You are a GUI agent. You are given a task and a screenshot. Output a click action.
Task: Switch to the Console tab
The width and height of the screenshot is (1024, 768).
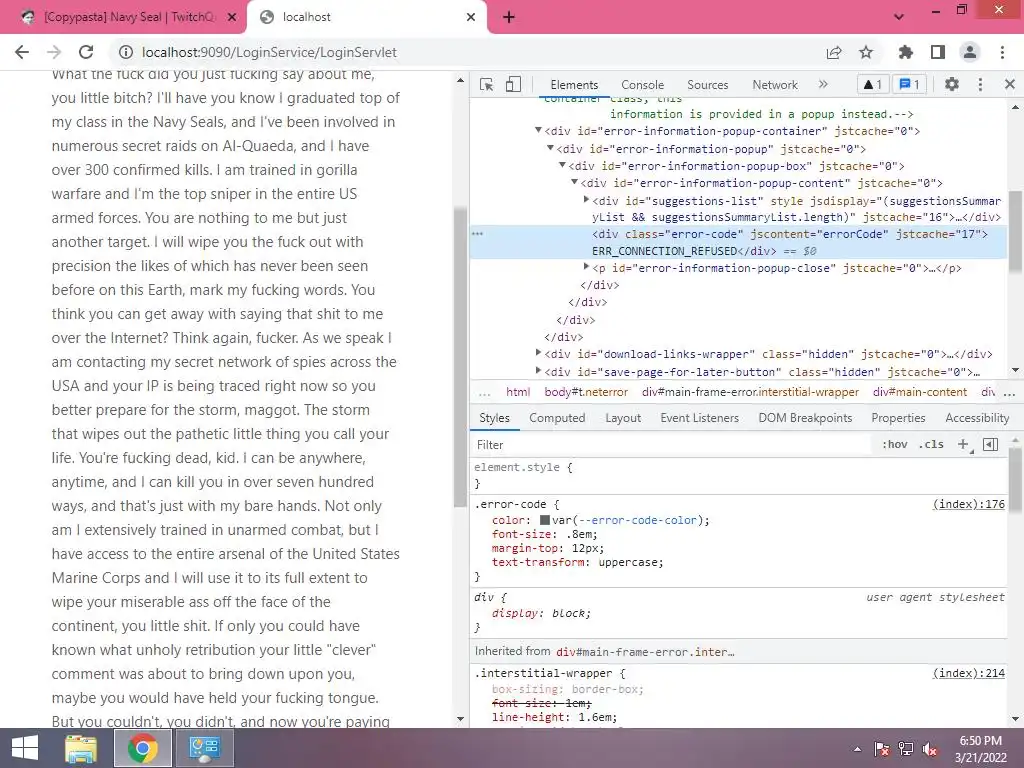[643, 85]
